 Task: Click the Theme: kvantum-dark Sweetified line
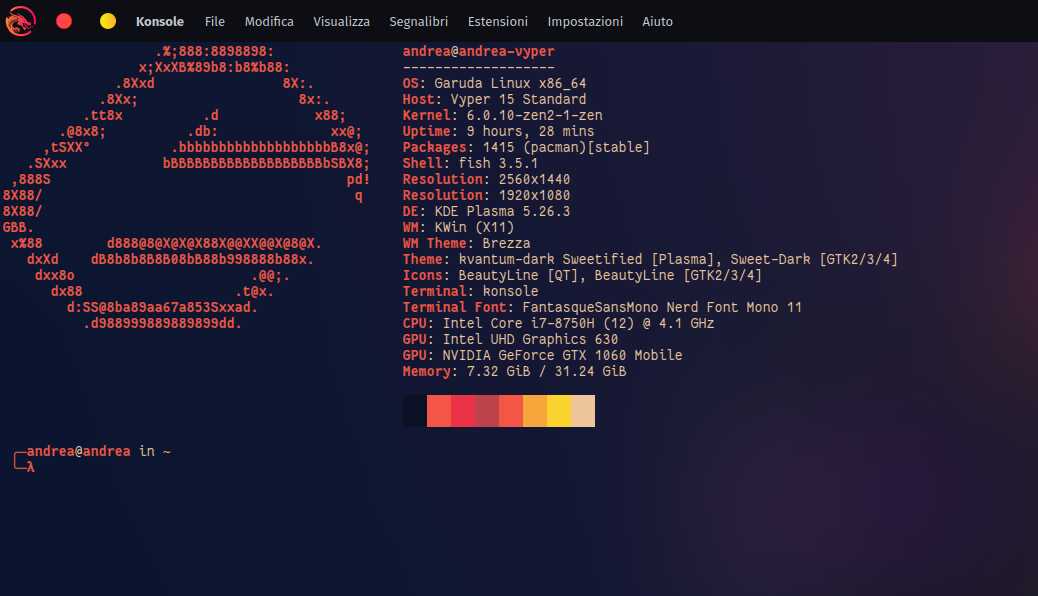[649, 259]
